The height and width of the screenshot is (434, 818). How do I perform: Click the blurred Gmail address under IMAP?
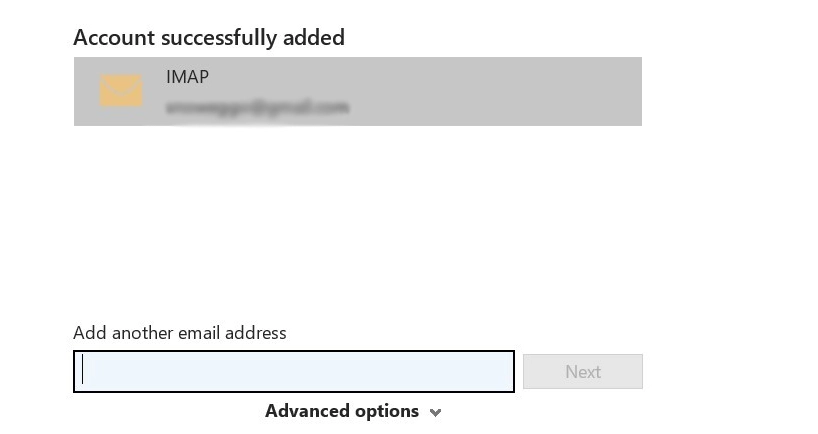(257, 106)
